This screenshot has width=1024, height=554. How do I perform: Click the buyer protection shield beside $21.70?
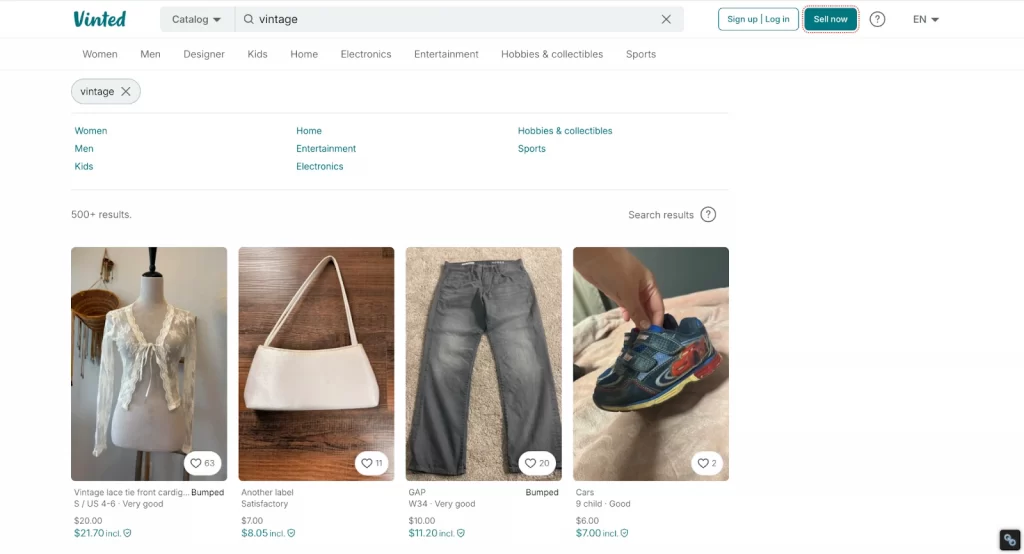pyautogui.click(x=127, y=534)
